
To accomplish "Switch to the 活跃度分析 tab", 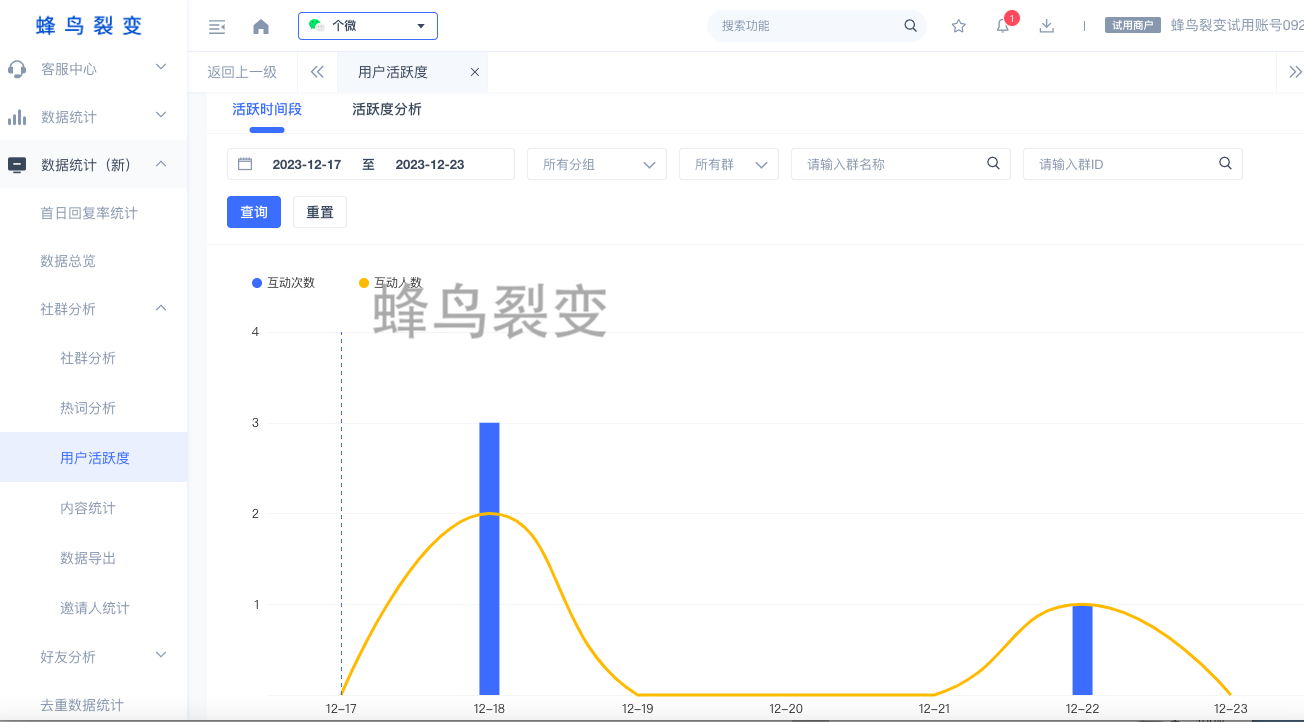I will click(387, 109).
